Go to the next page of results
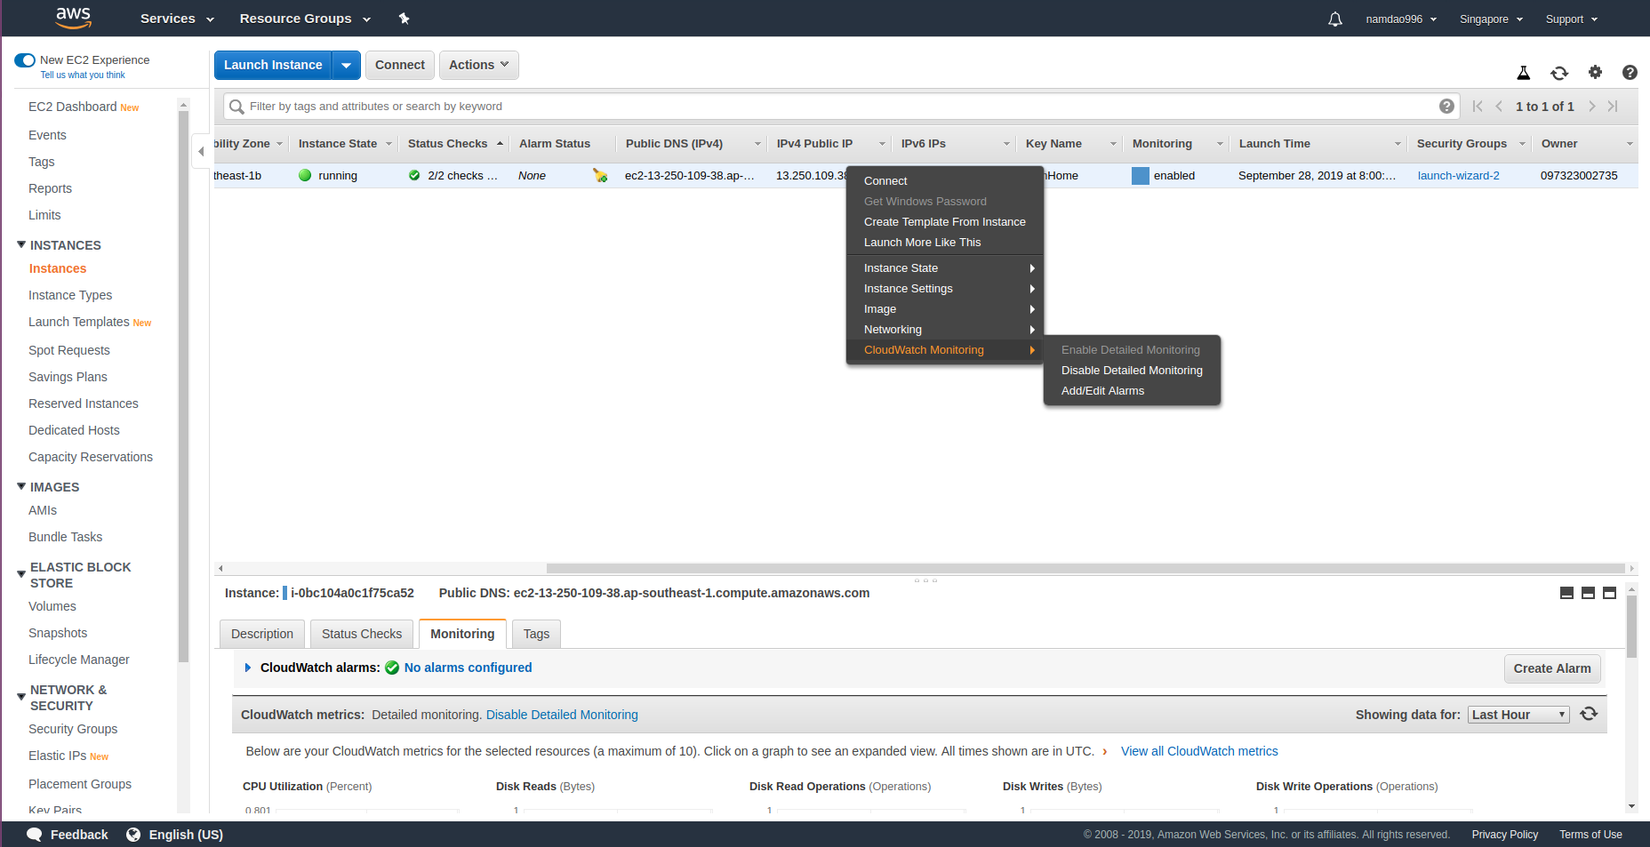 click(1592, 106)
